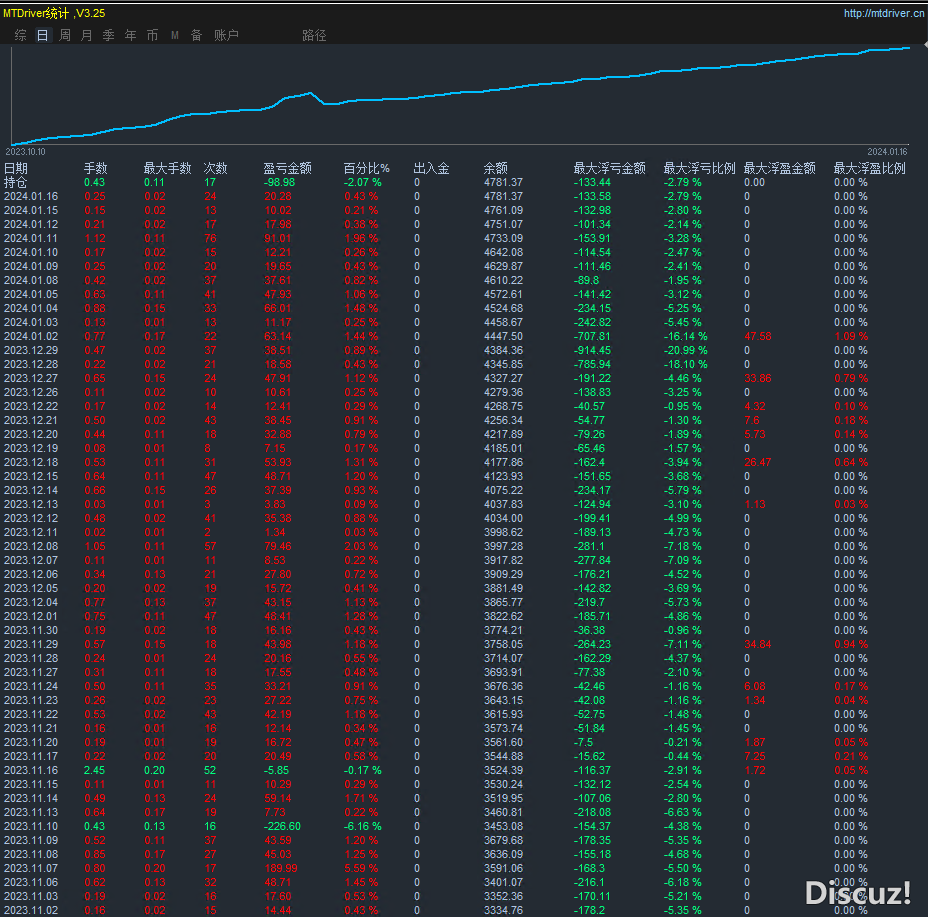928x917 pixels.
Task: Open the 币 currency tab
Action: tap(152, 35)
